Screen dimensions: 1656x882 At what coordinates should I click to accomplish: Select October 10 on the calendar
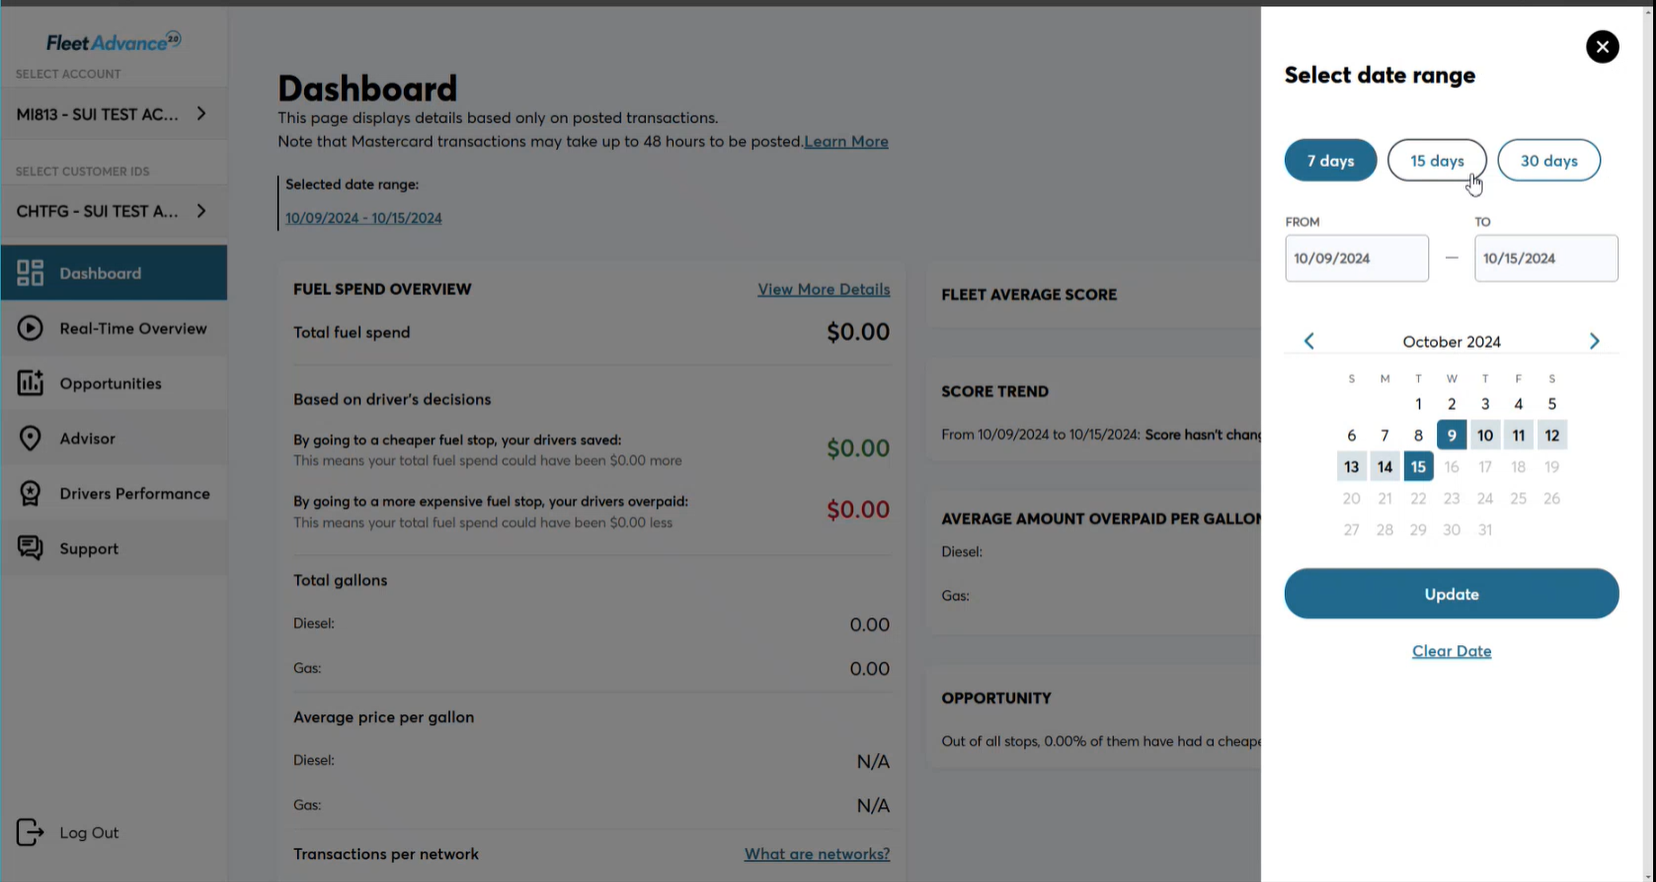click(x=1485, y=435)
